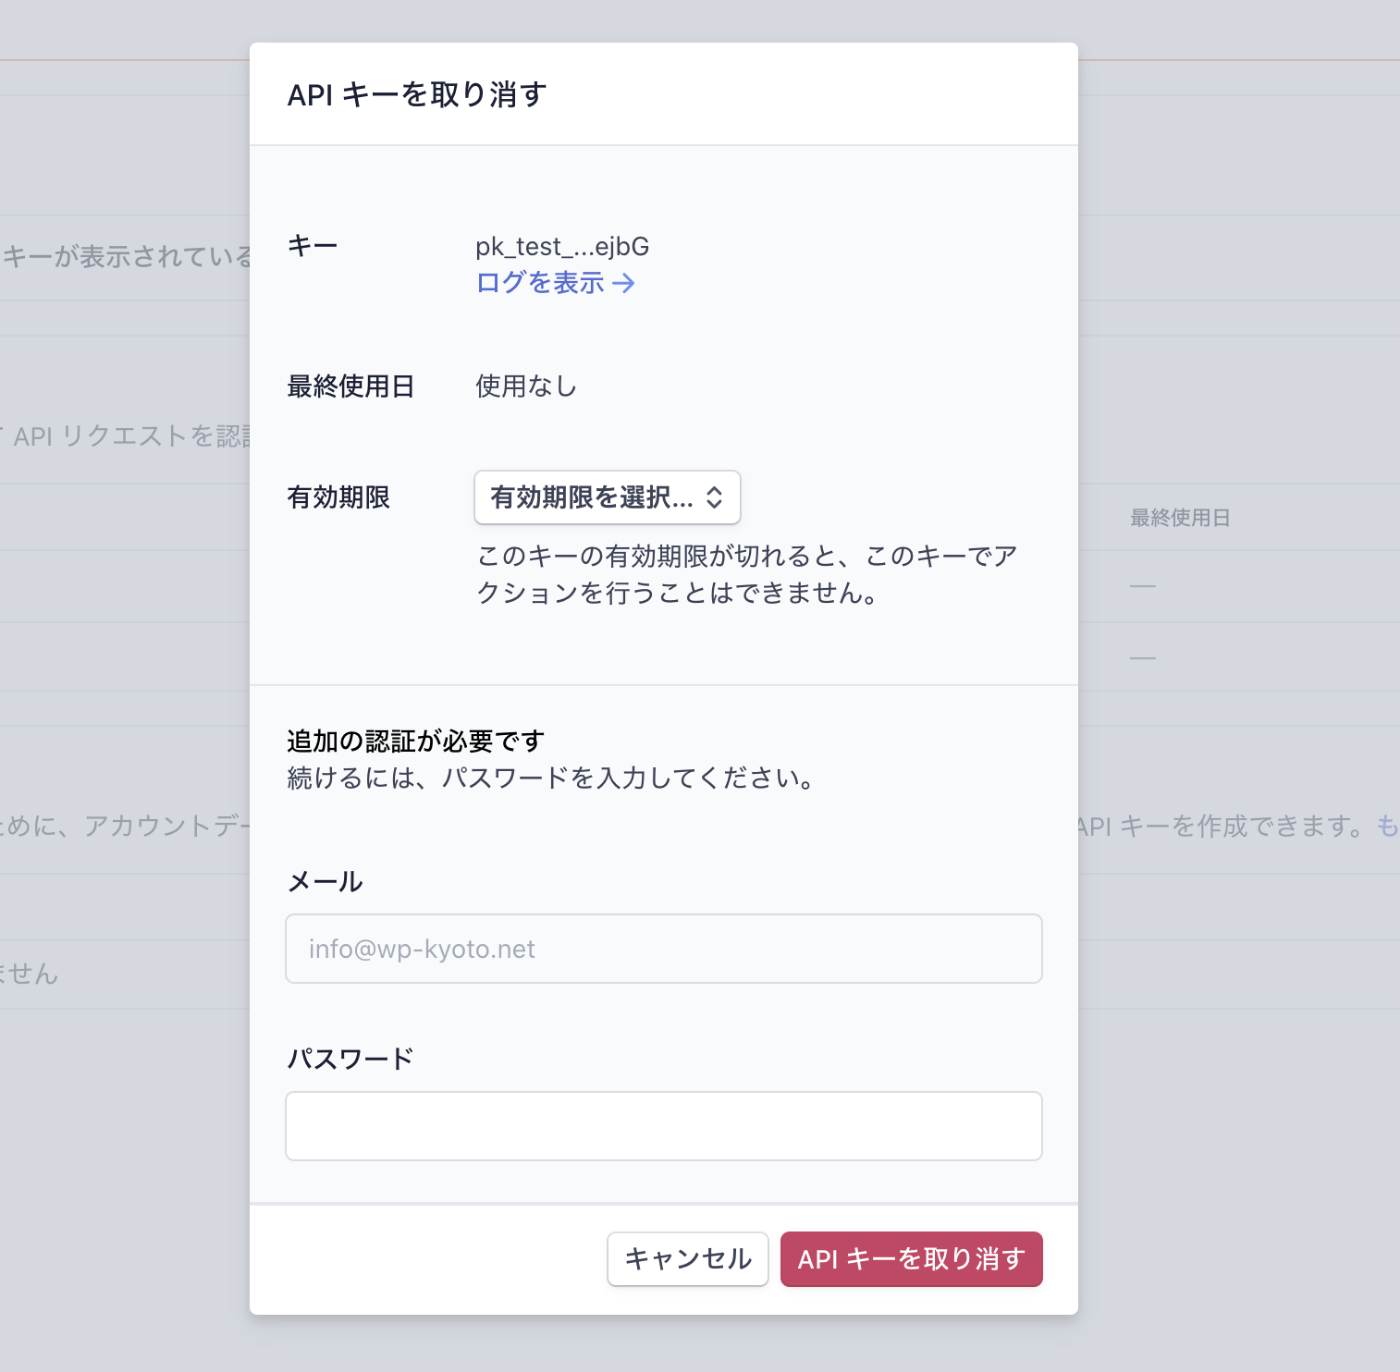Select the dialog title API キーを取り消す

point(417,95)
